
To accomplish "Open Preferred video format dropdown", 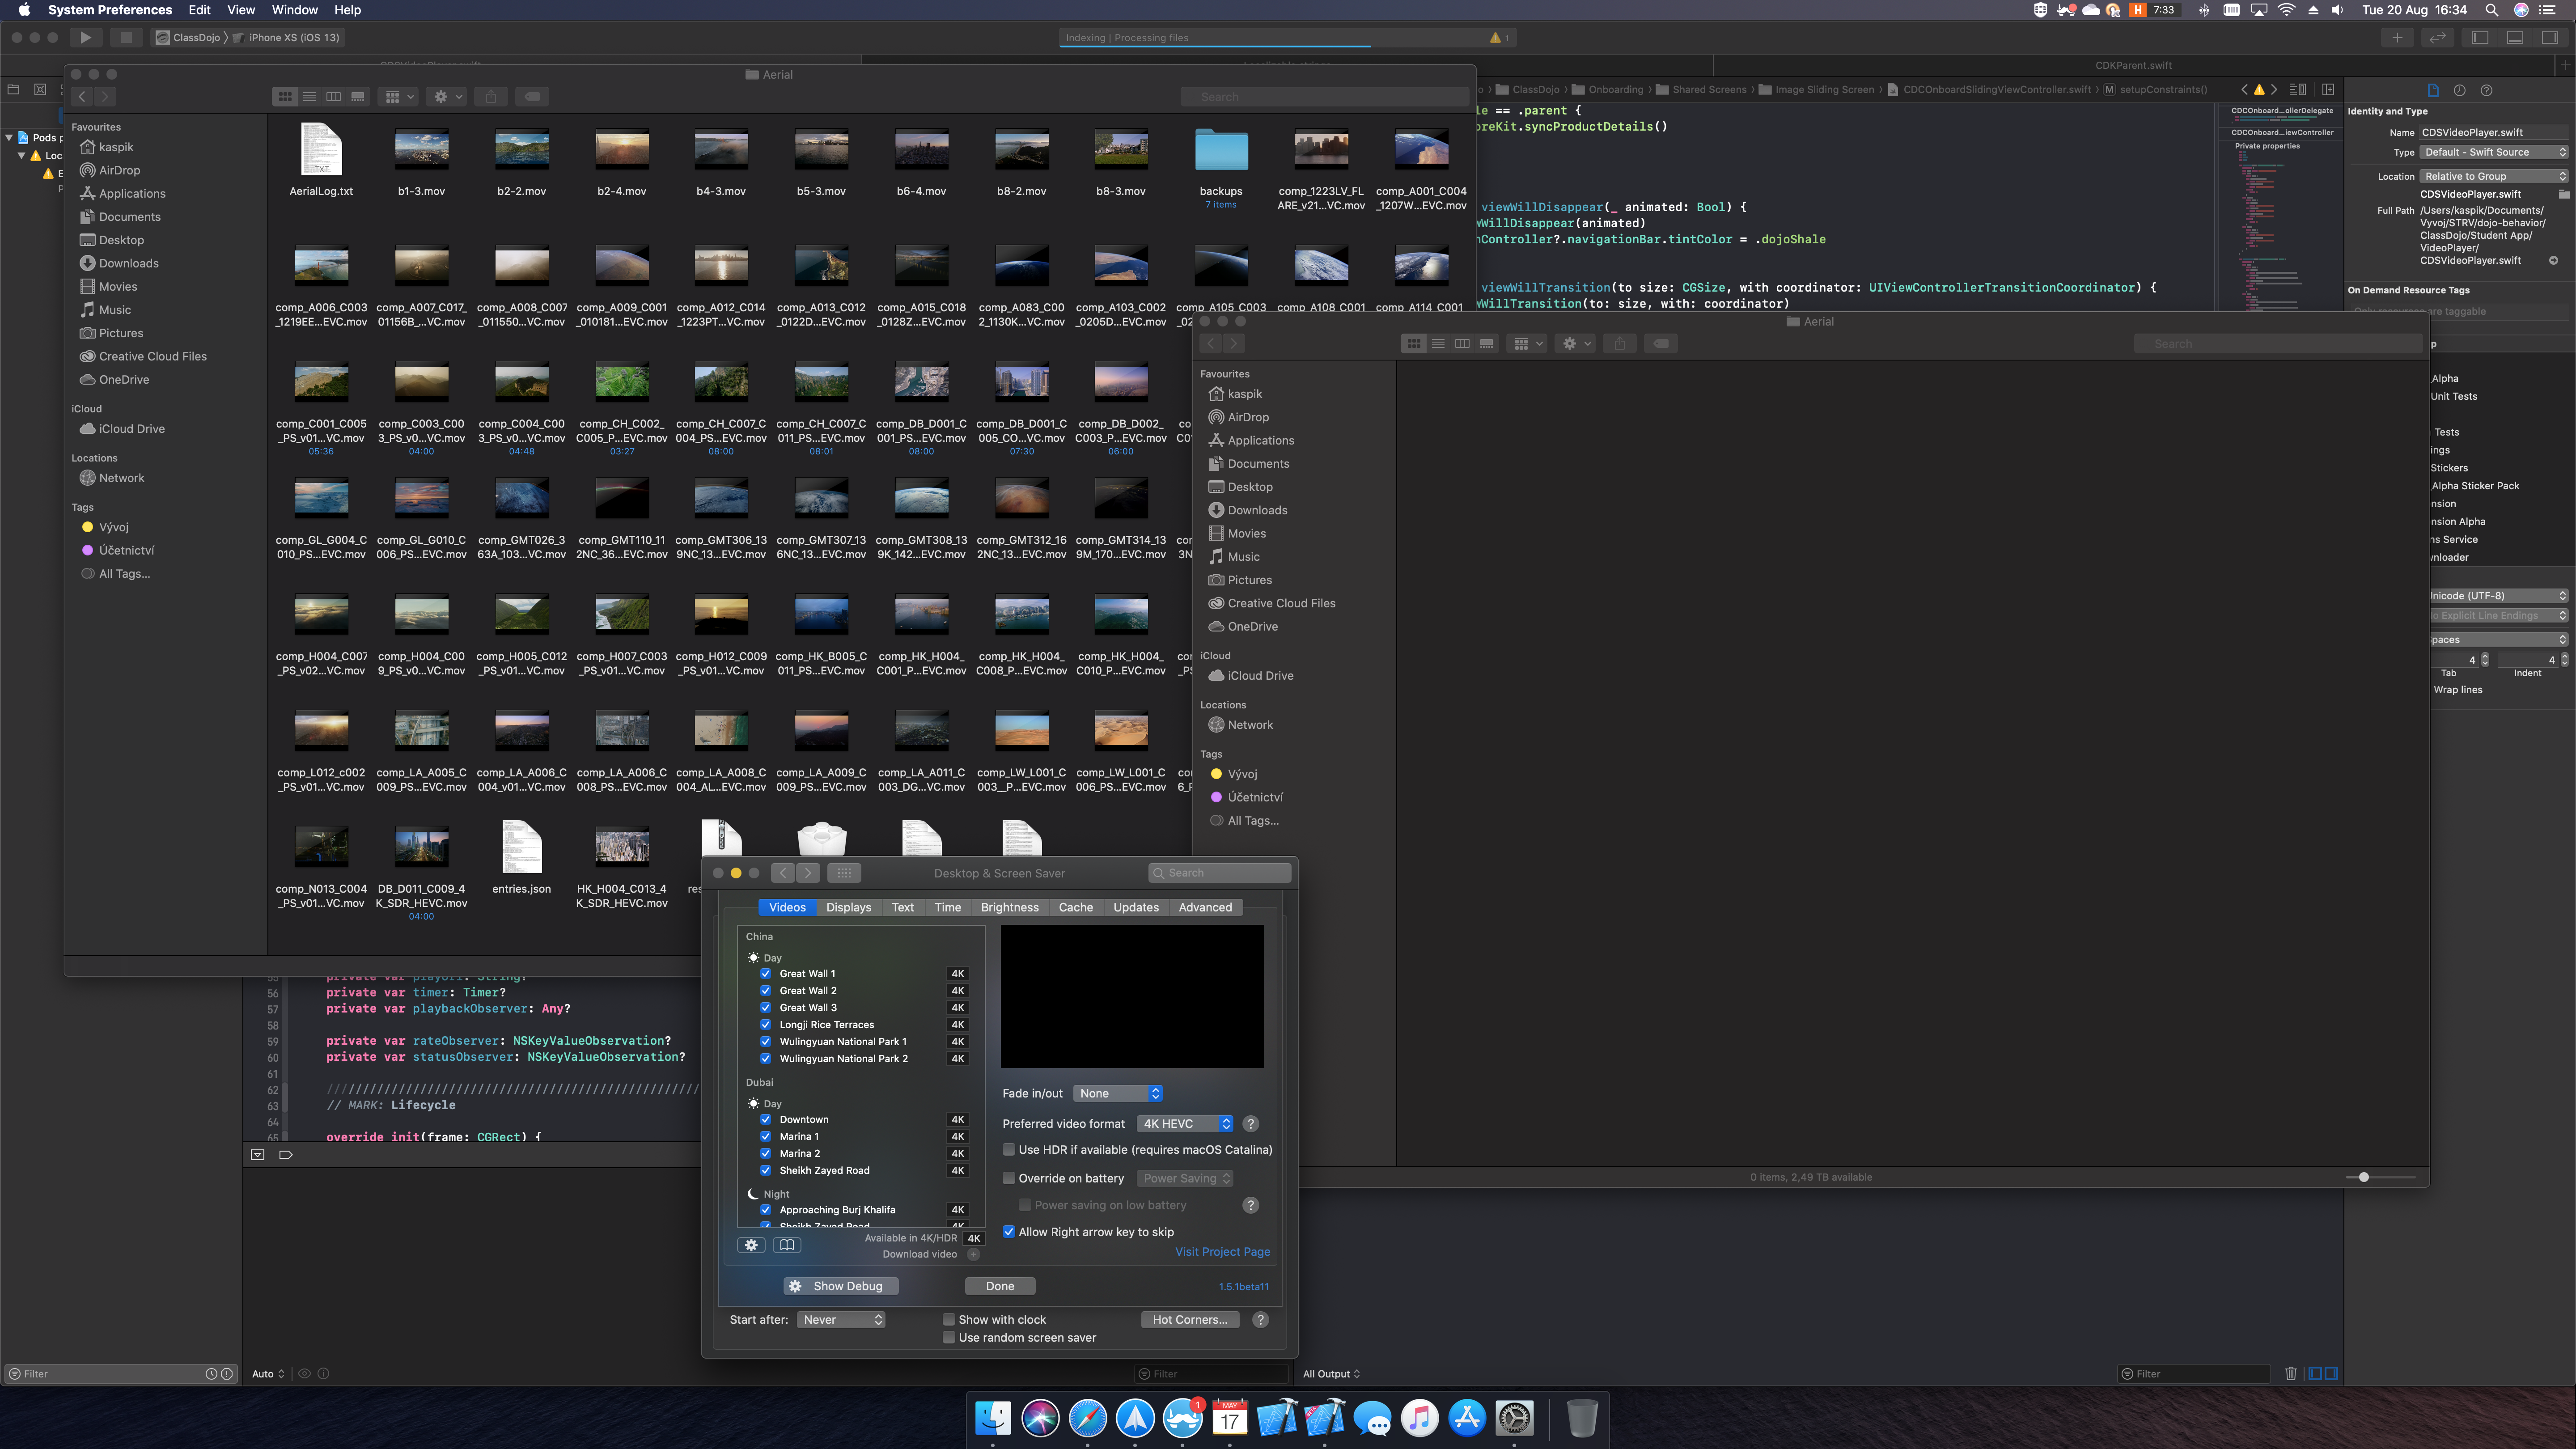I will tap(1185, 1124).
